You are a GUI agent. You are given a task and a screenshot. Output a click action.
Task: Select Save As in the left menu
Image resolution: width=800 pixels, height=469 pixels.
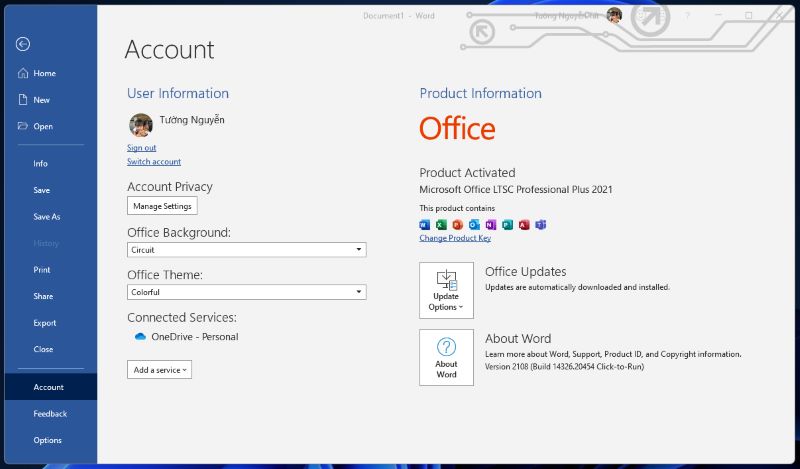coord(47,216)
